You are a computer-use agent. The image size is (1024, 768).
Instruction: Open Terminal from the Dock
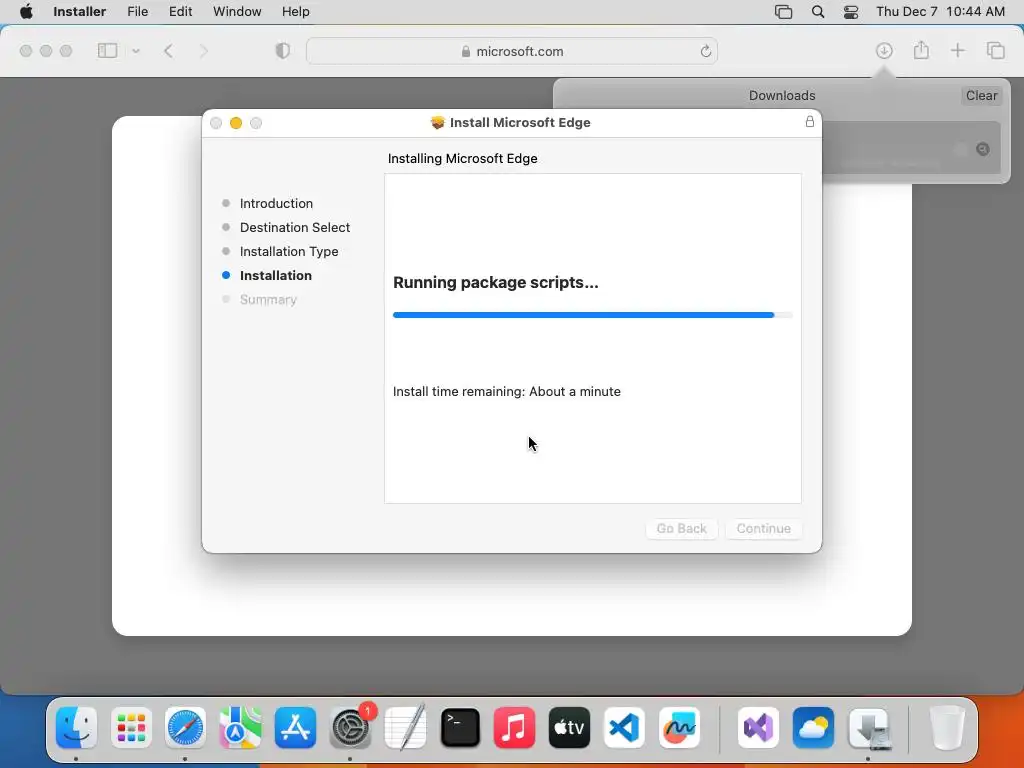[460, 728]
